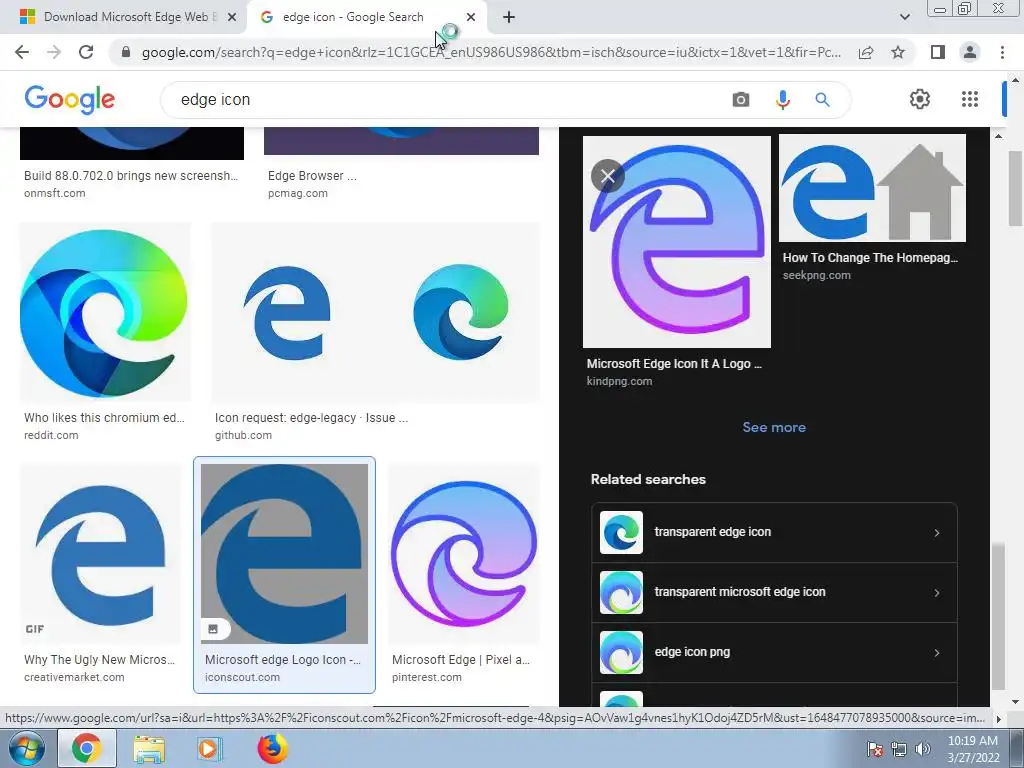Click the seekpng.com source label
The width and height of the screenshot is (1024, 768).
pyautogui.click(x=816, y=276)
